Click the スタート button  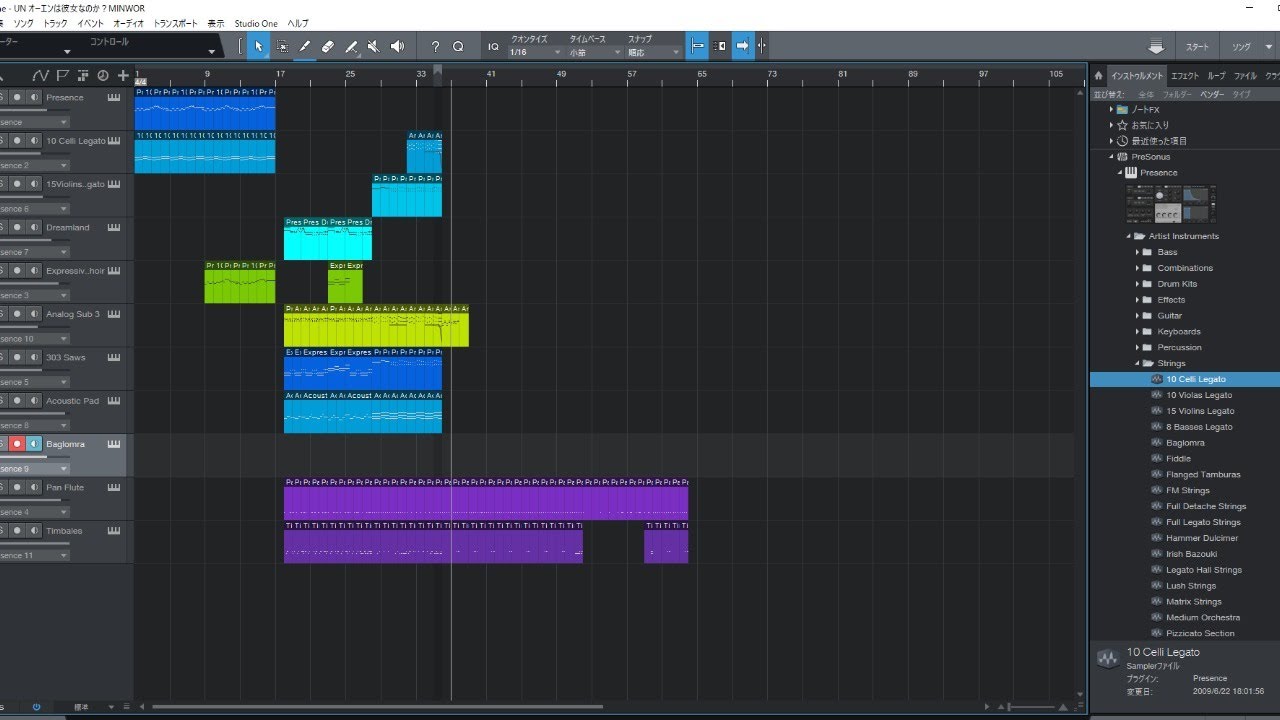pyautogui.click(x=1197, y=47)
